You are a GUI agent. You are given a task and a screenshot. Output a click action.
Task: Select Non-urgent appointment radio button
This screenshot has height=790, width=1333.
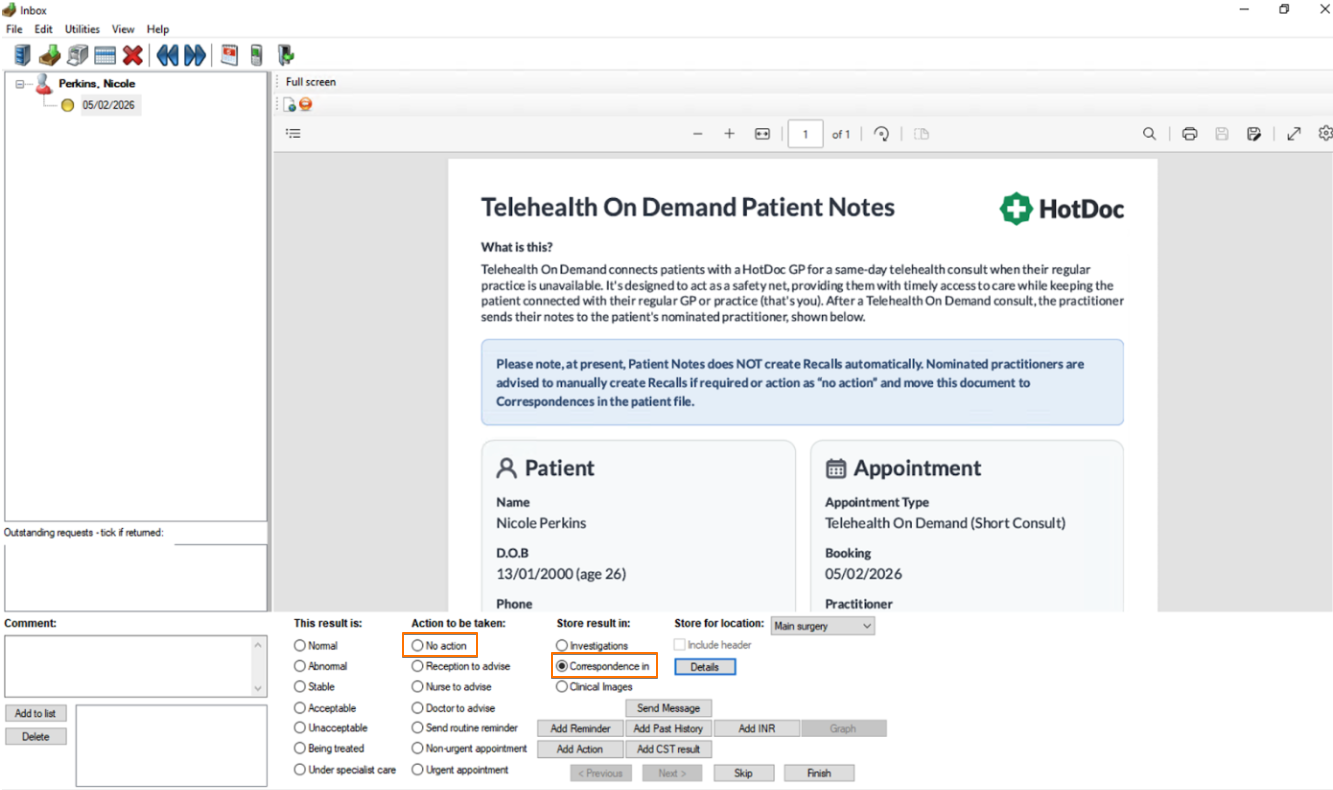[417, 748]
